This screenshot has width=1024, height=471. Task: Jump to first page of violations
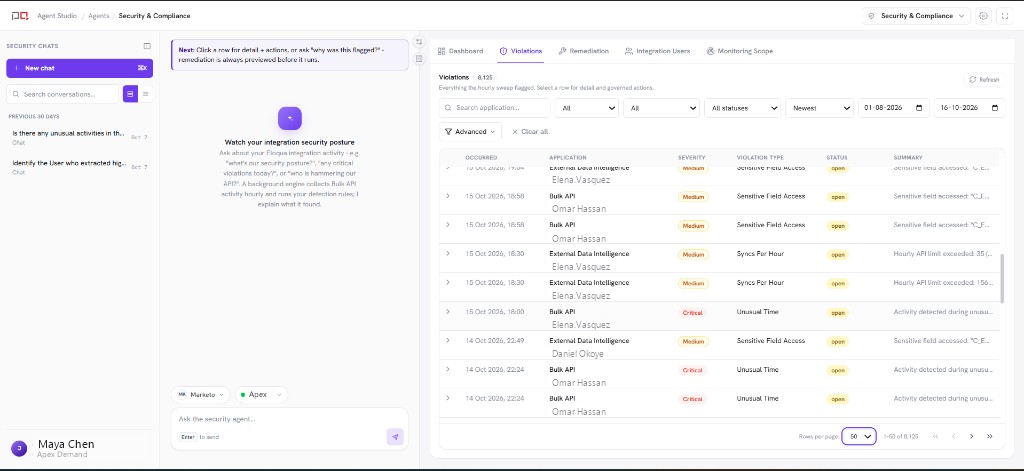pos(935,436)
